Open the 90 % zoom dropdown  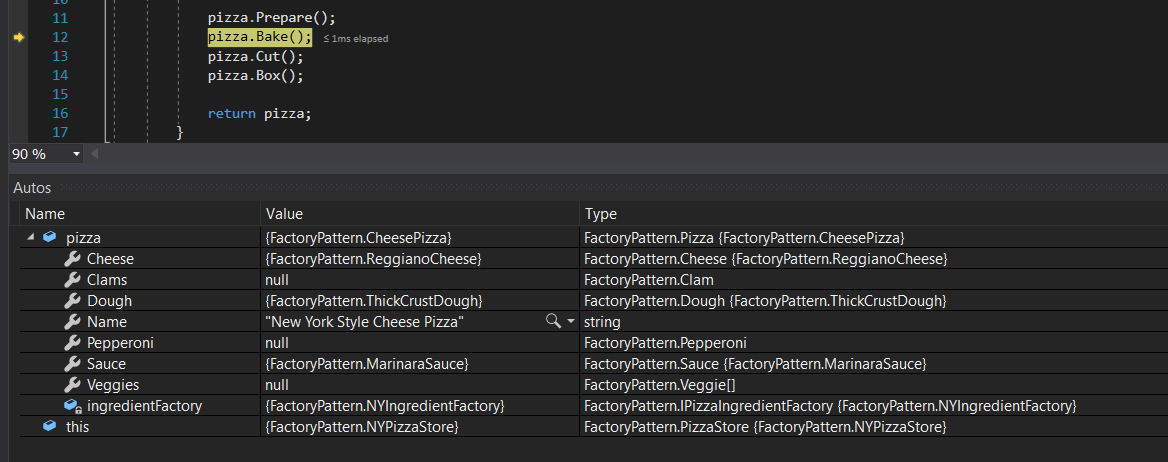(x=76, y=154)
